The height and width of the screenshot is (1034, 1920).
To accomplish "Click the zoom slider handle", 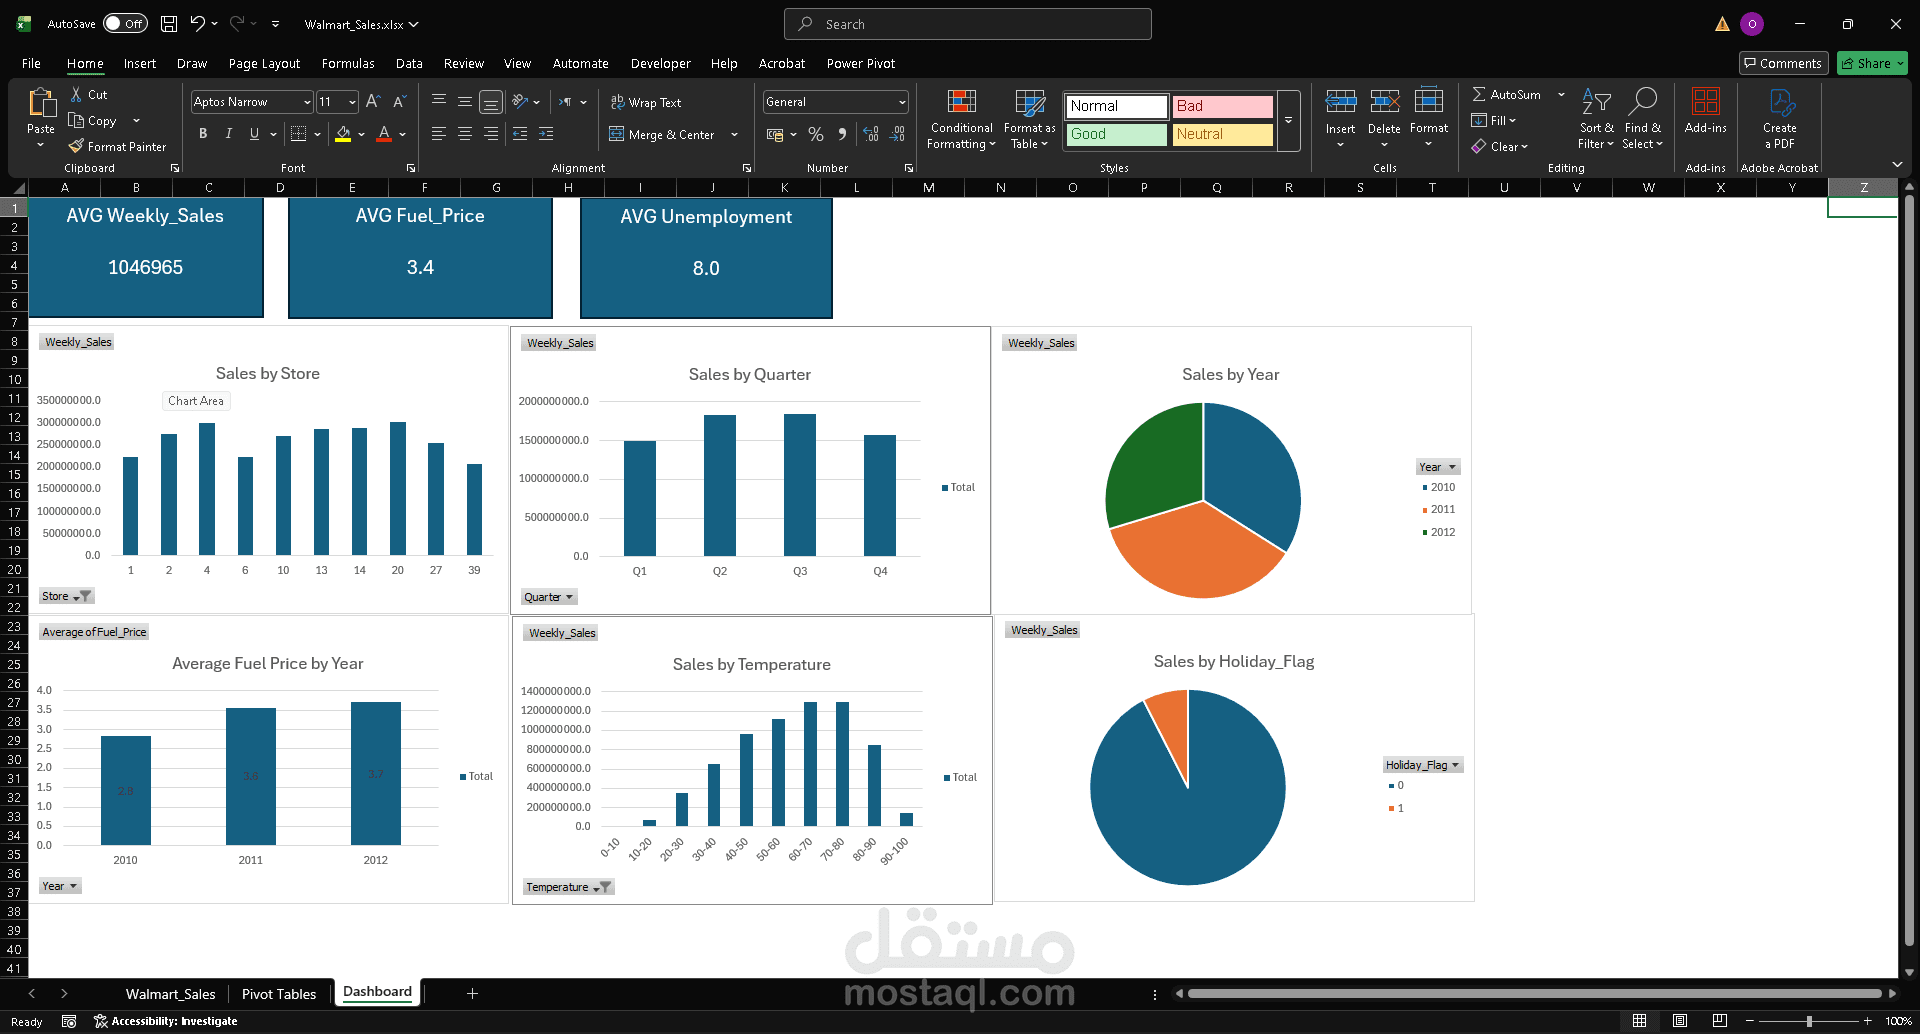I will (1808, 1021).
